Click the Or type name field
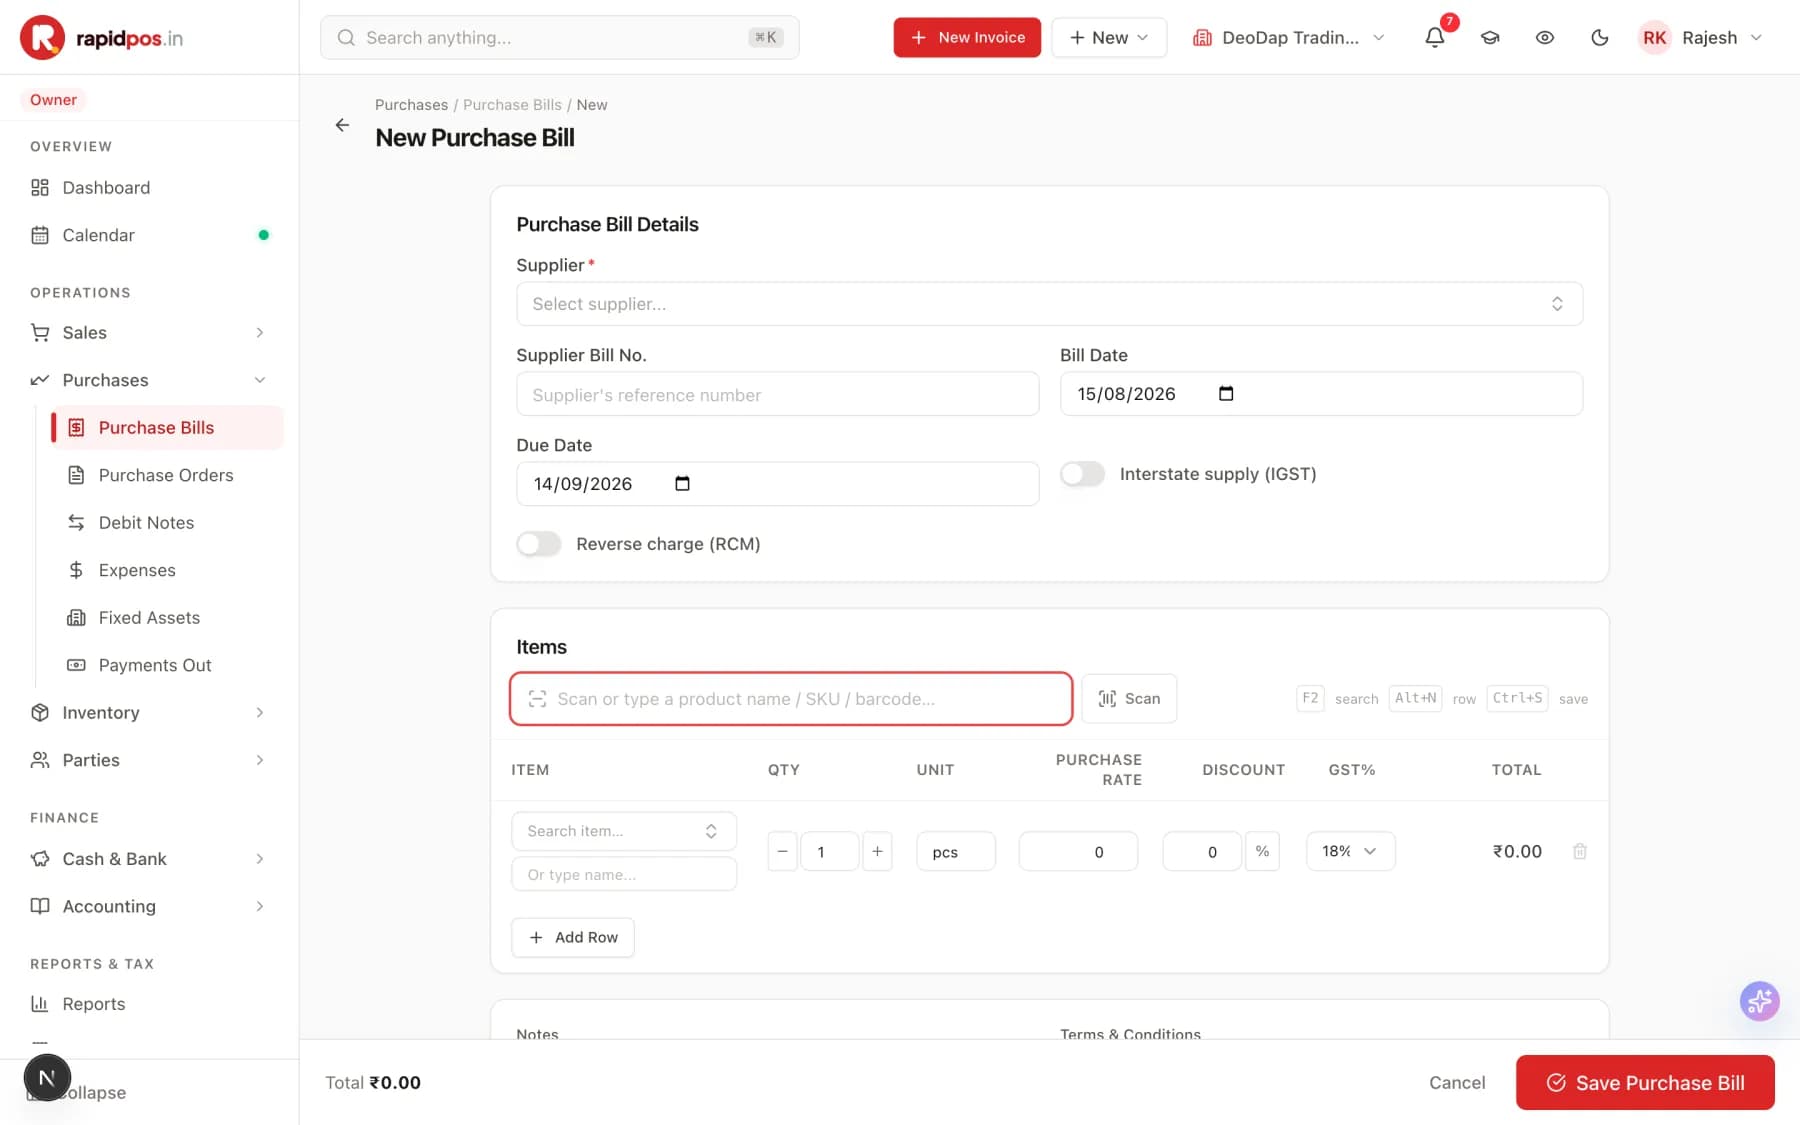The image size is (1800, 1125). pyautogui.click(x=624, y=874)
